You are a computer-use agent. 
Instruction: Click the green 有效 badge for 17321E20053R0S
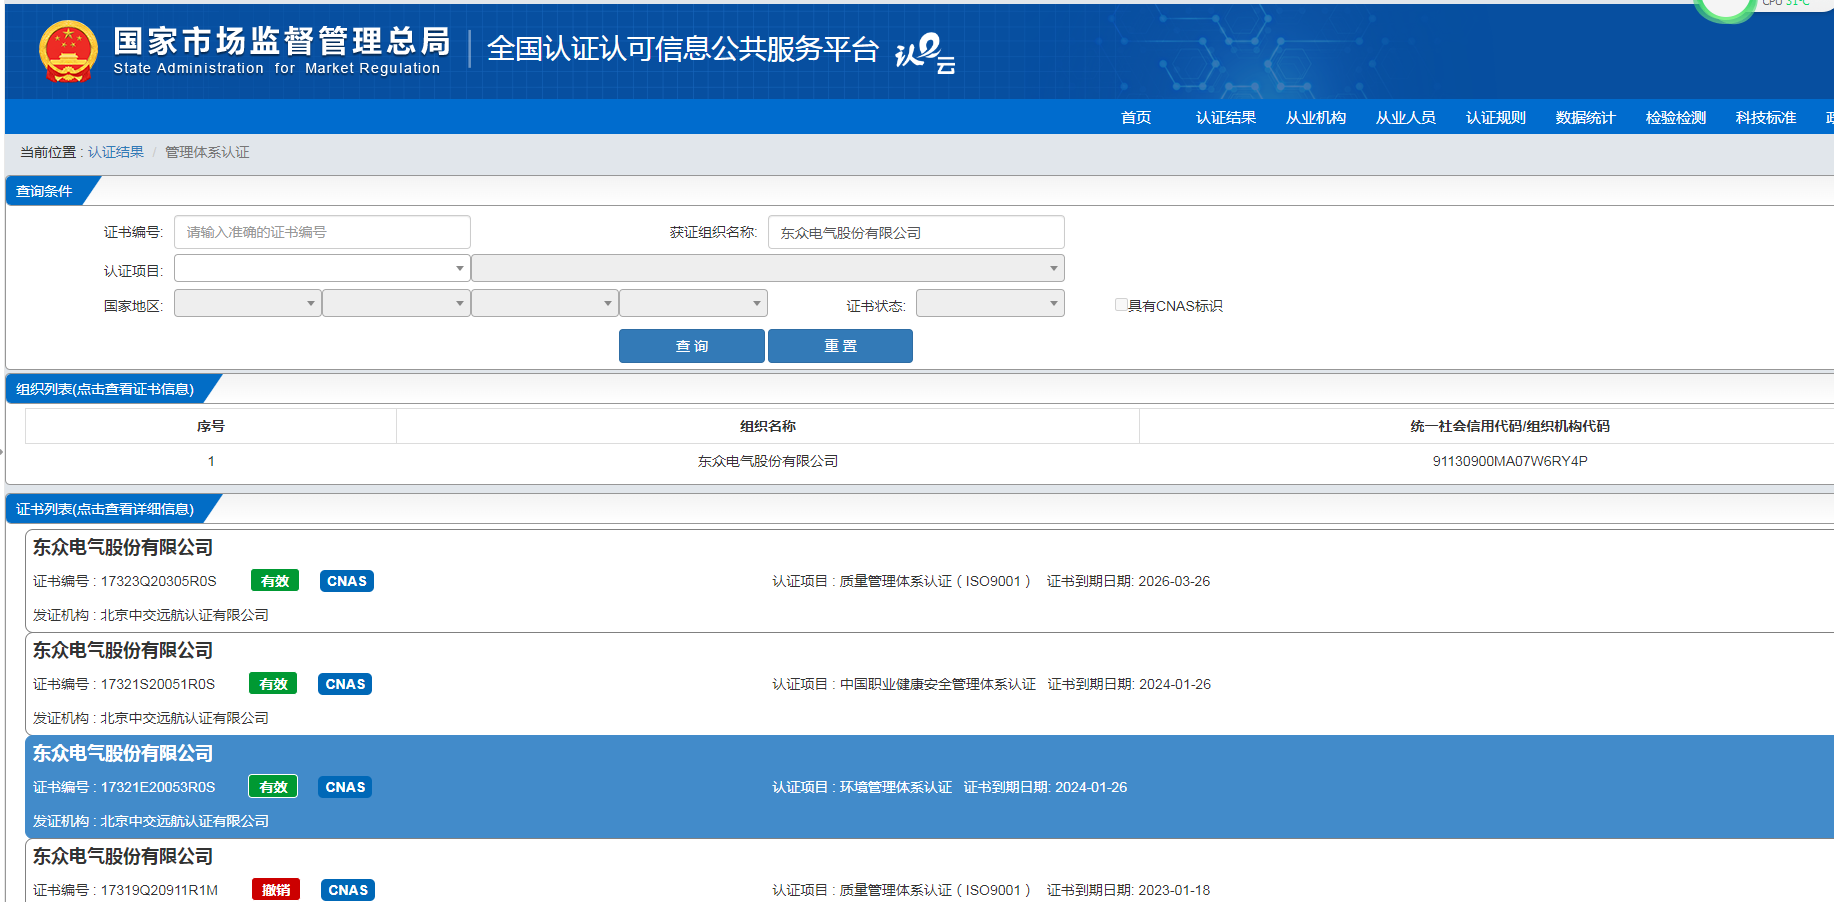pyautogui.click(x=273, y=787)
